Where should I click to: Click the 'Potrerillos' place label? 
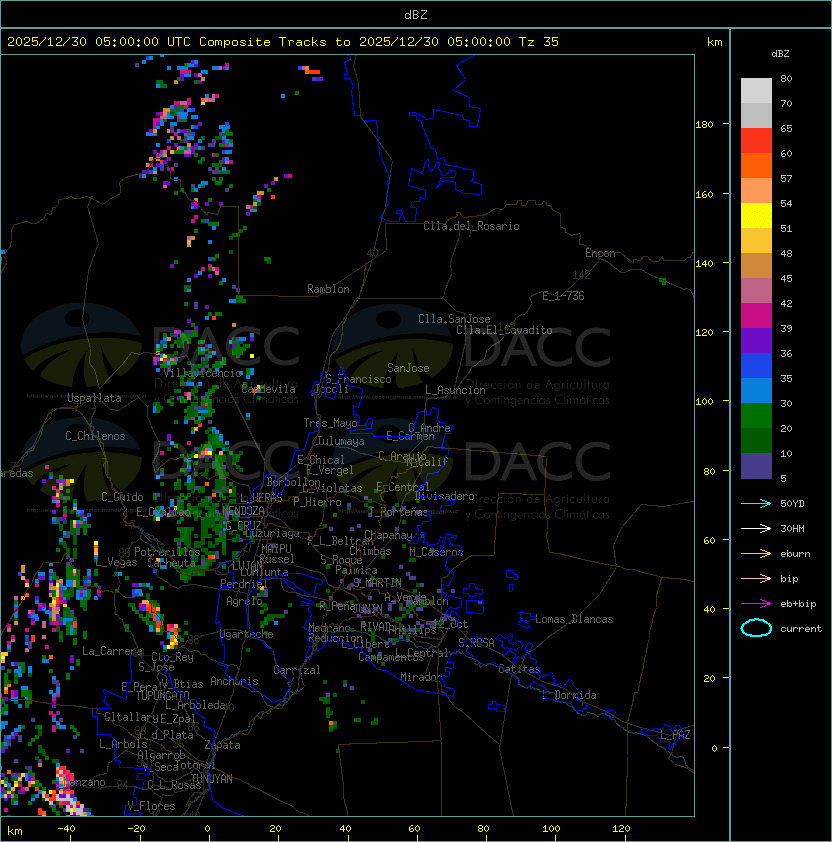(x=167, y=552)
